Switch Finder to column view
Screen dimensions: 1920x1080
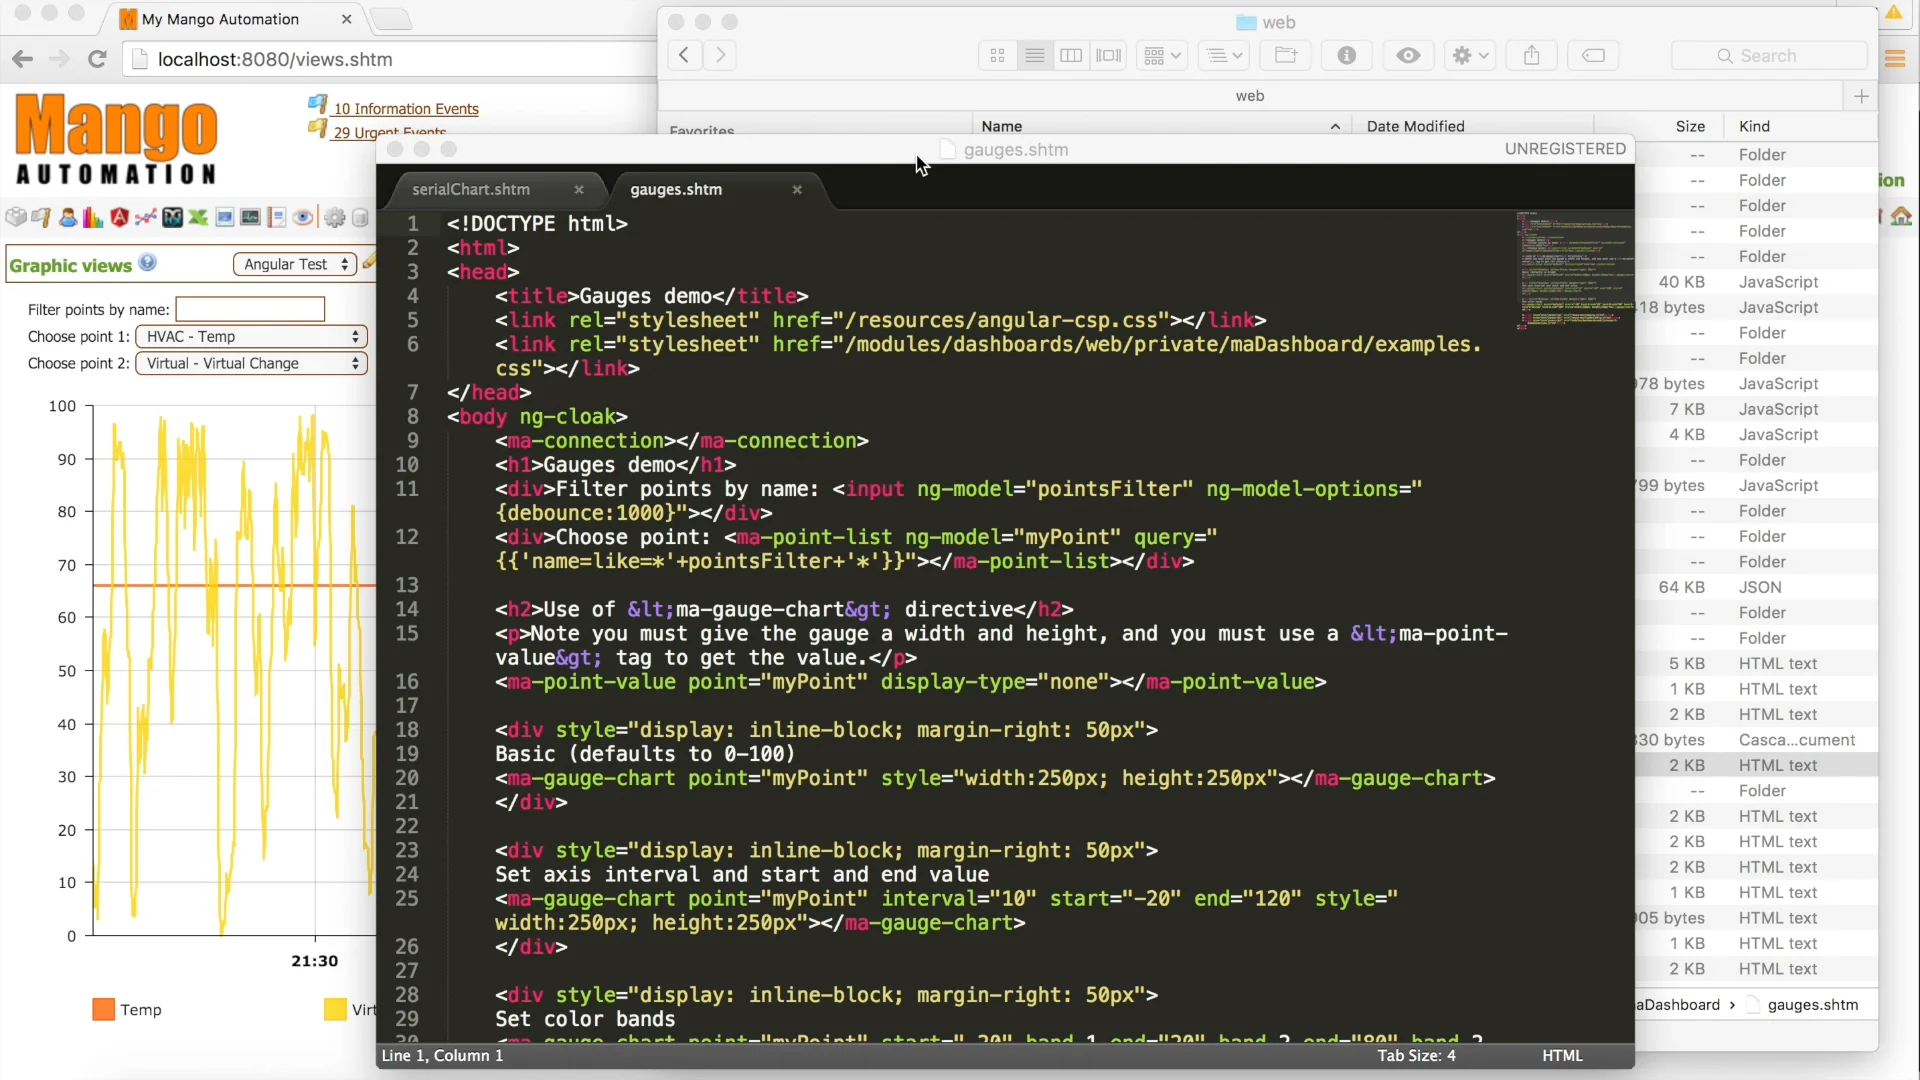1071,56
